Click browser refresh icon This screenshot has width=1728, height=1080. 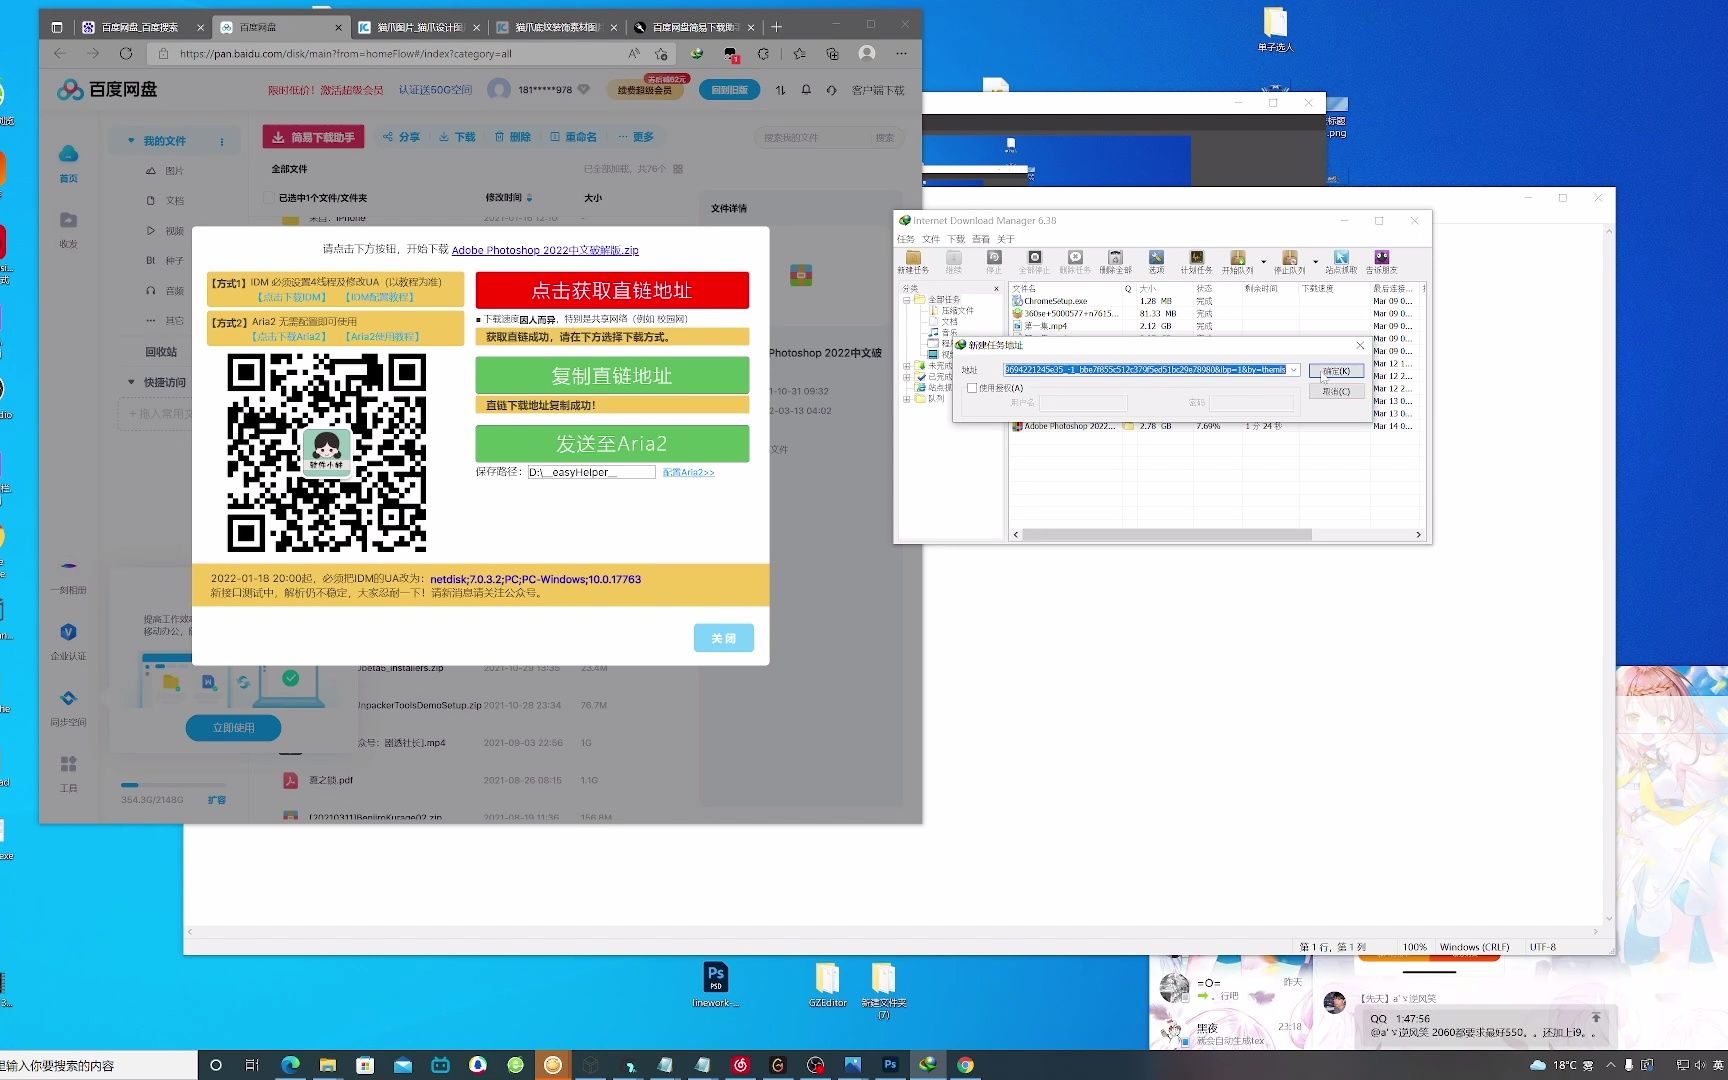click(126, 53)
